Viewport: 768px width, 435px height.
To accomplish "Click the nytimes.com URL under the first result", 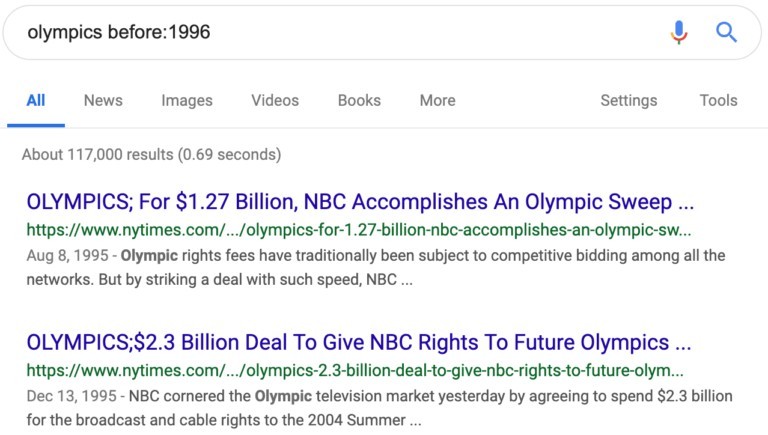I will 359,229.
